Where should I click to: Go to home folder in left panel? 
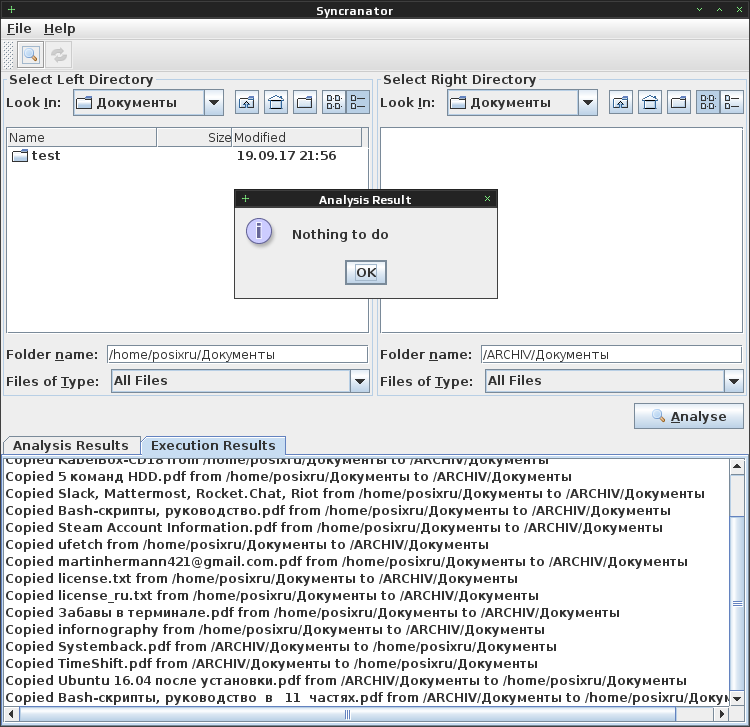point(276,102)
